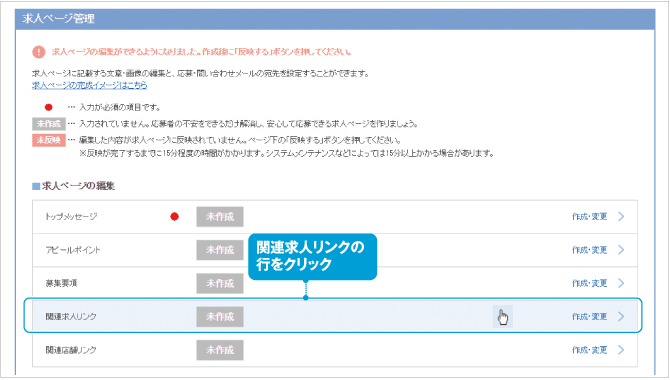This screenshot has height=380, width=670.
Task: Click the 未作成 badge in トップメッセージ row
Action: tap(220, 217)
